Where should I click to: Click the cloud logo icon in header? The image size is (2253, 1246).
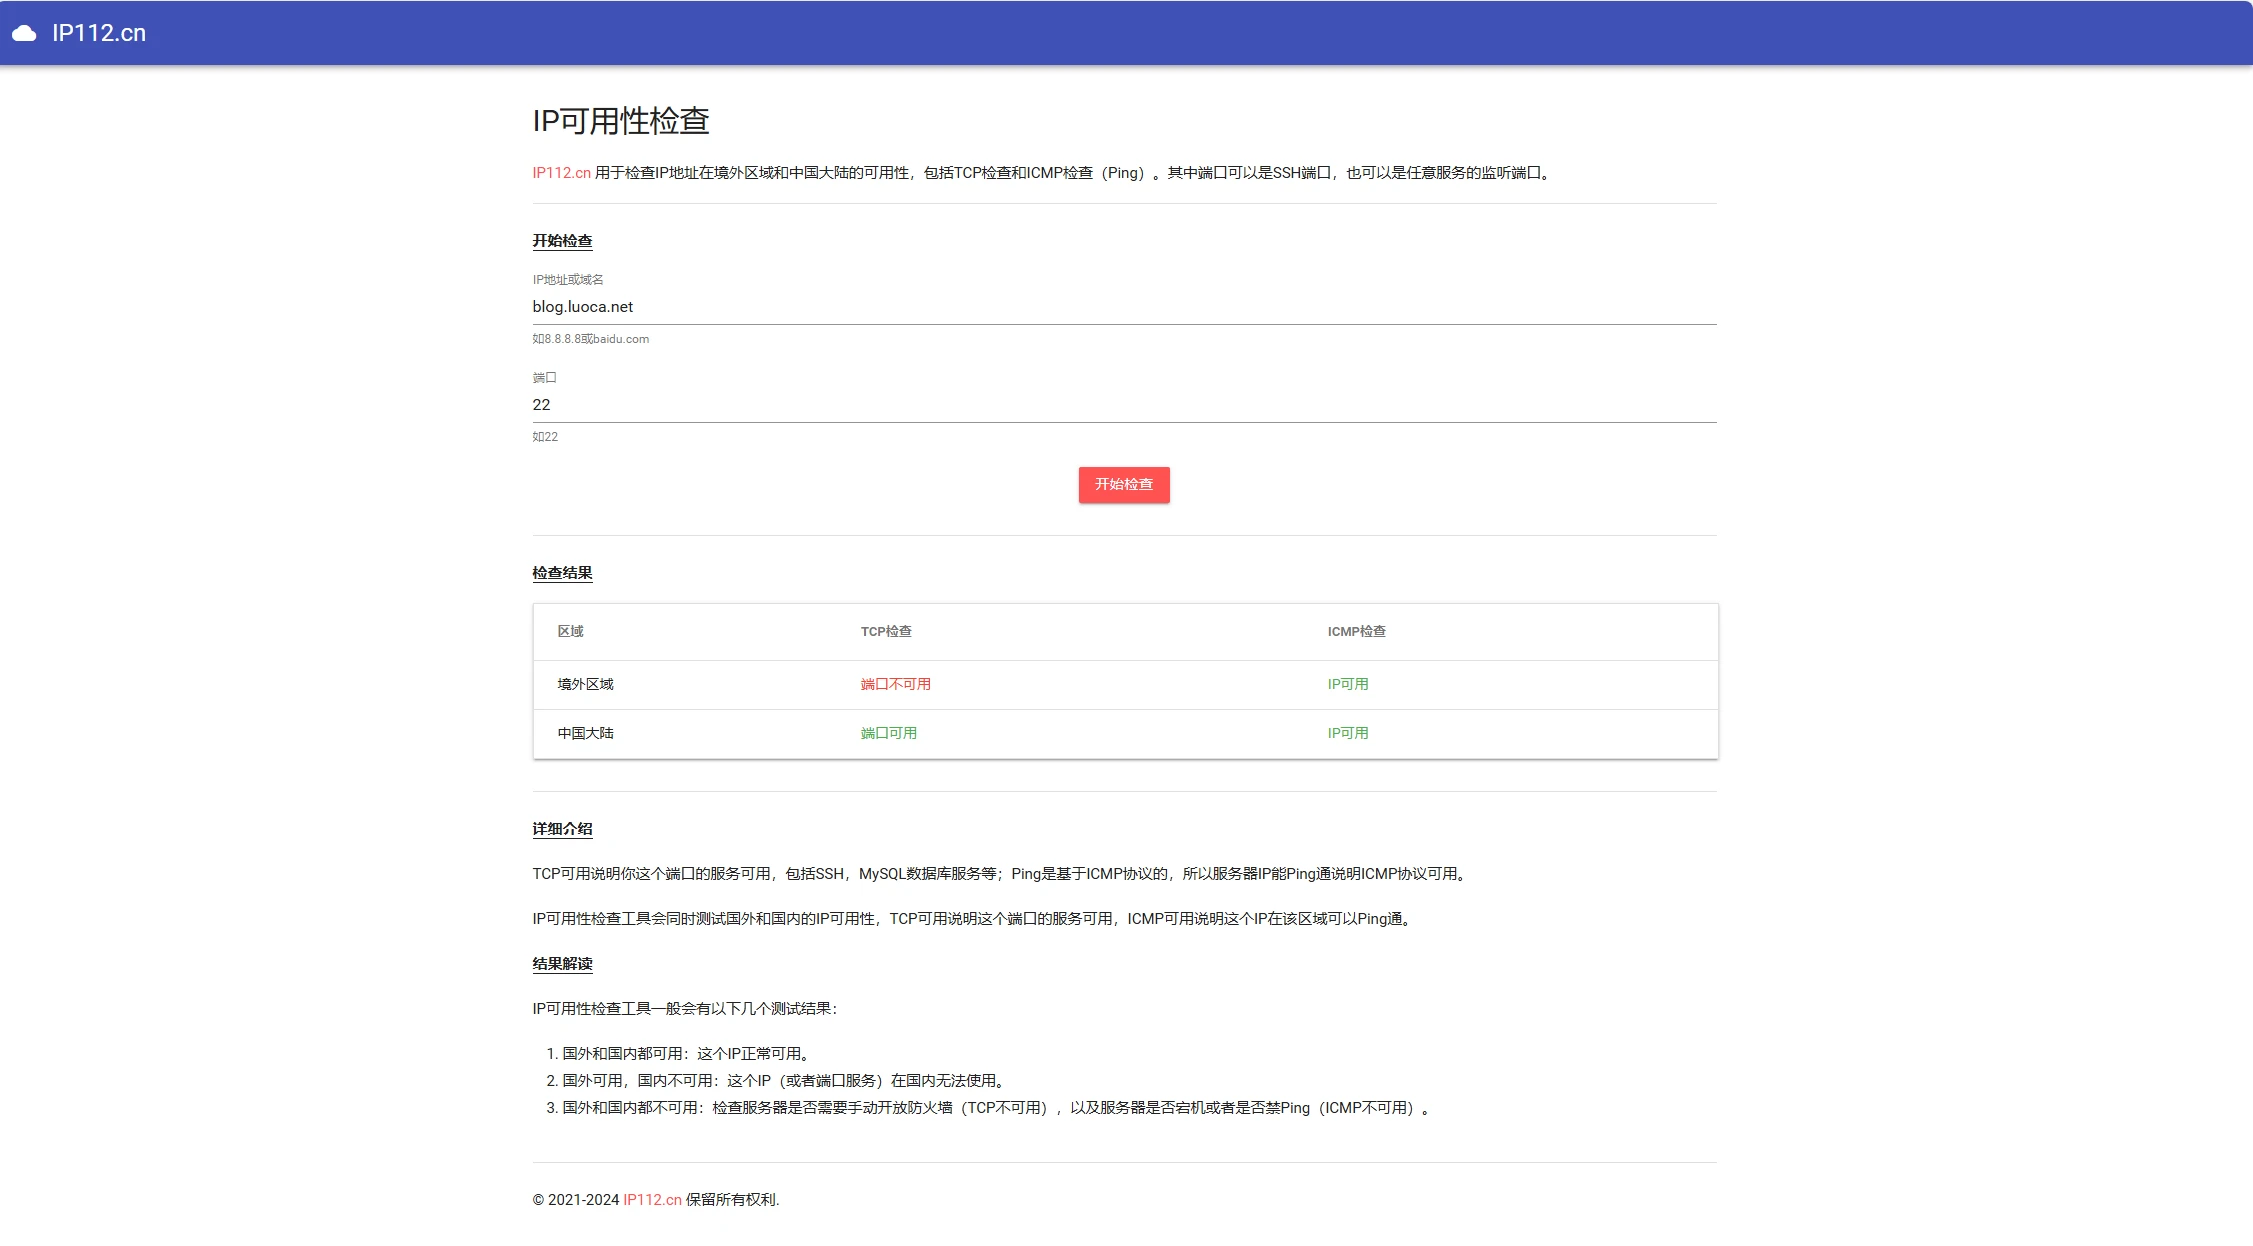click(x=24, y=33)
